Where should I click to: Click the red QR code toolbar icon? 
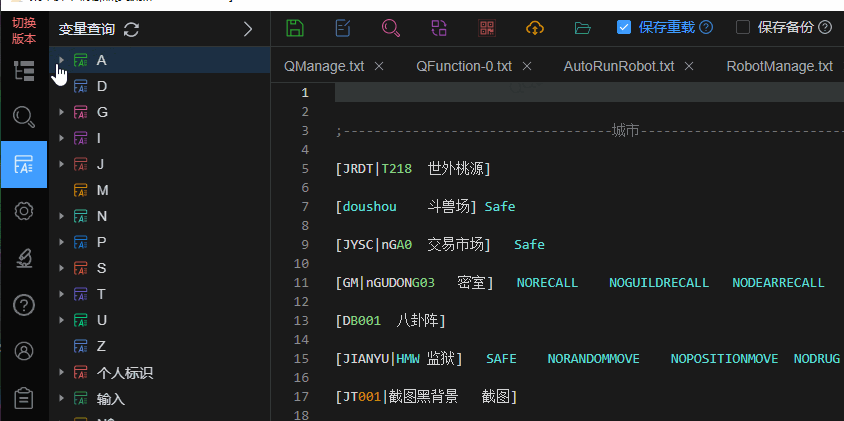[x=487, y=27]
